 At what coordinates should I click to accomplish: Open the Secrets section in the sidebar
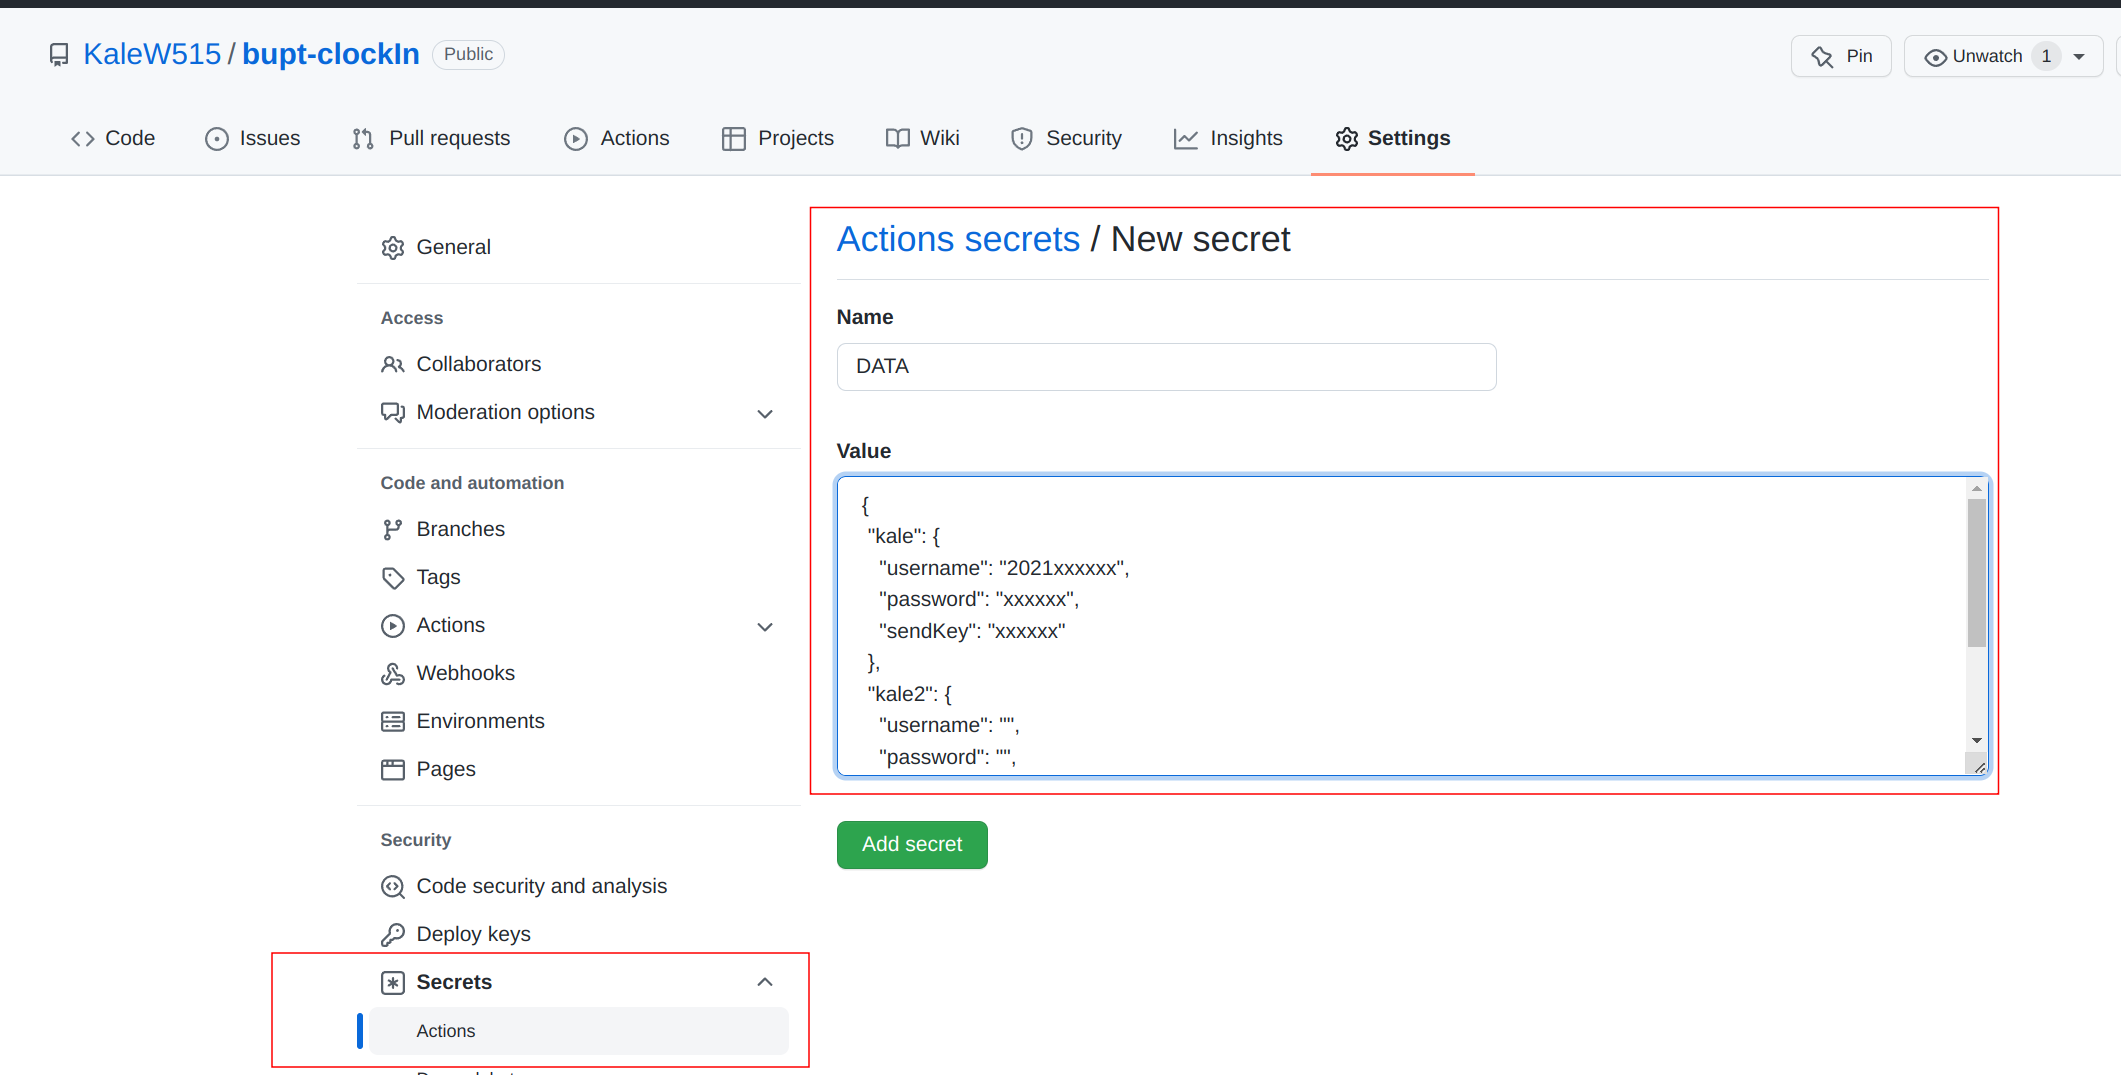578,982
